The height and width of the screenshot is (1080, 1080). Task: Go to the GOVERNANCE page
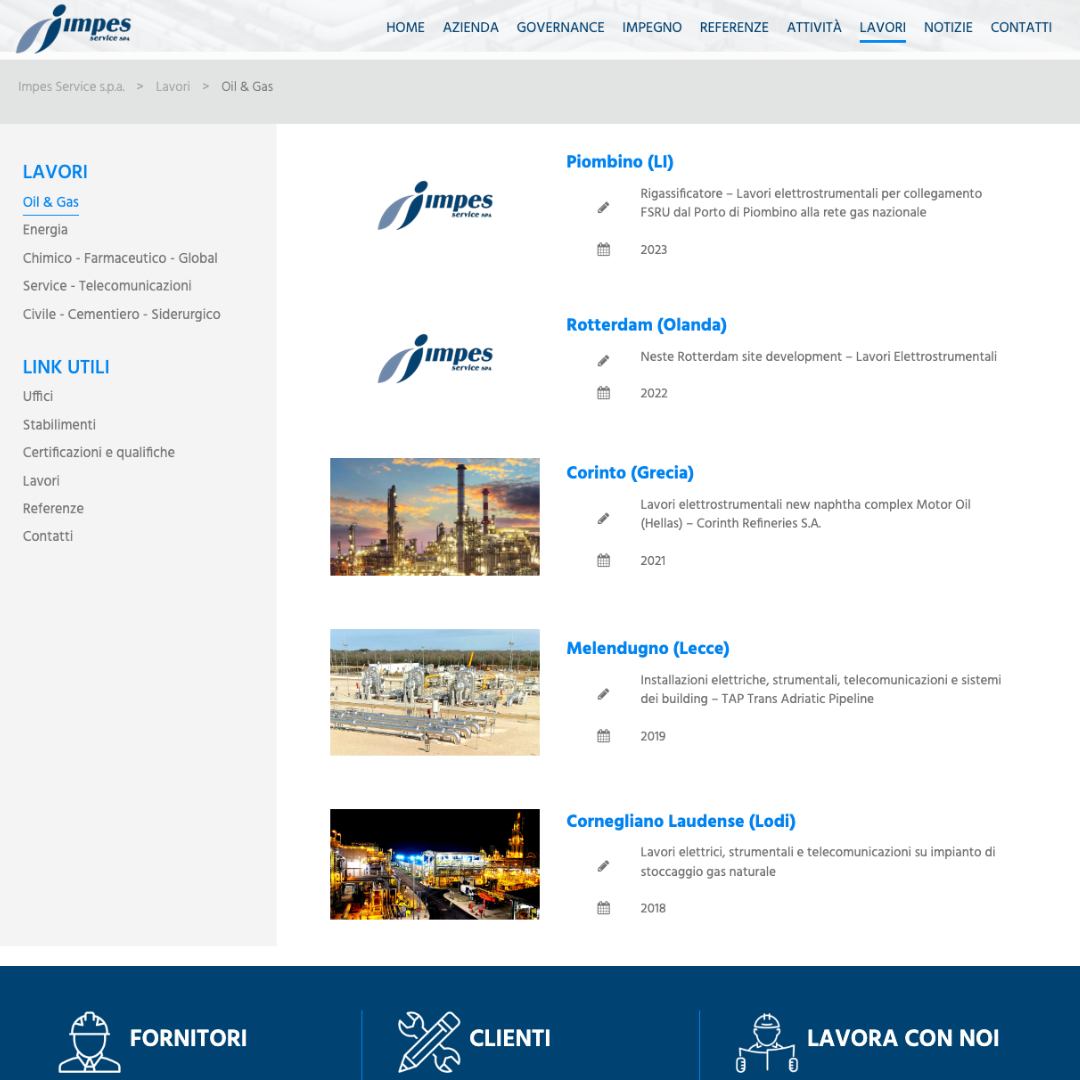click(x=561, y=28)
